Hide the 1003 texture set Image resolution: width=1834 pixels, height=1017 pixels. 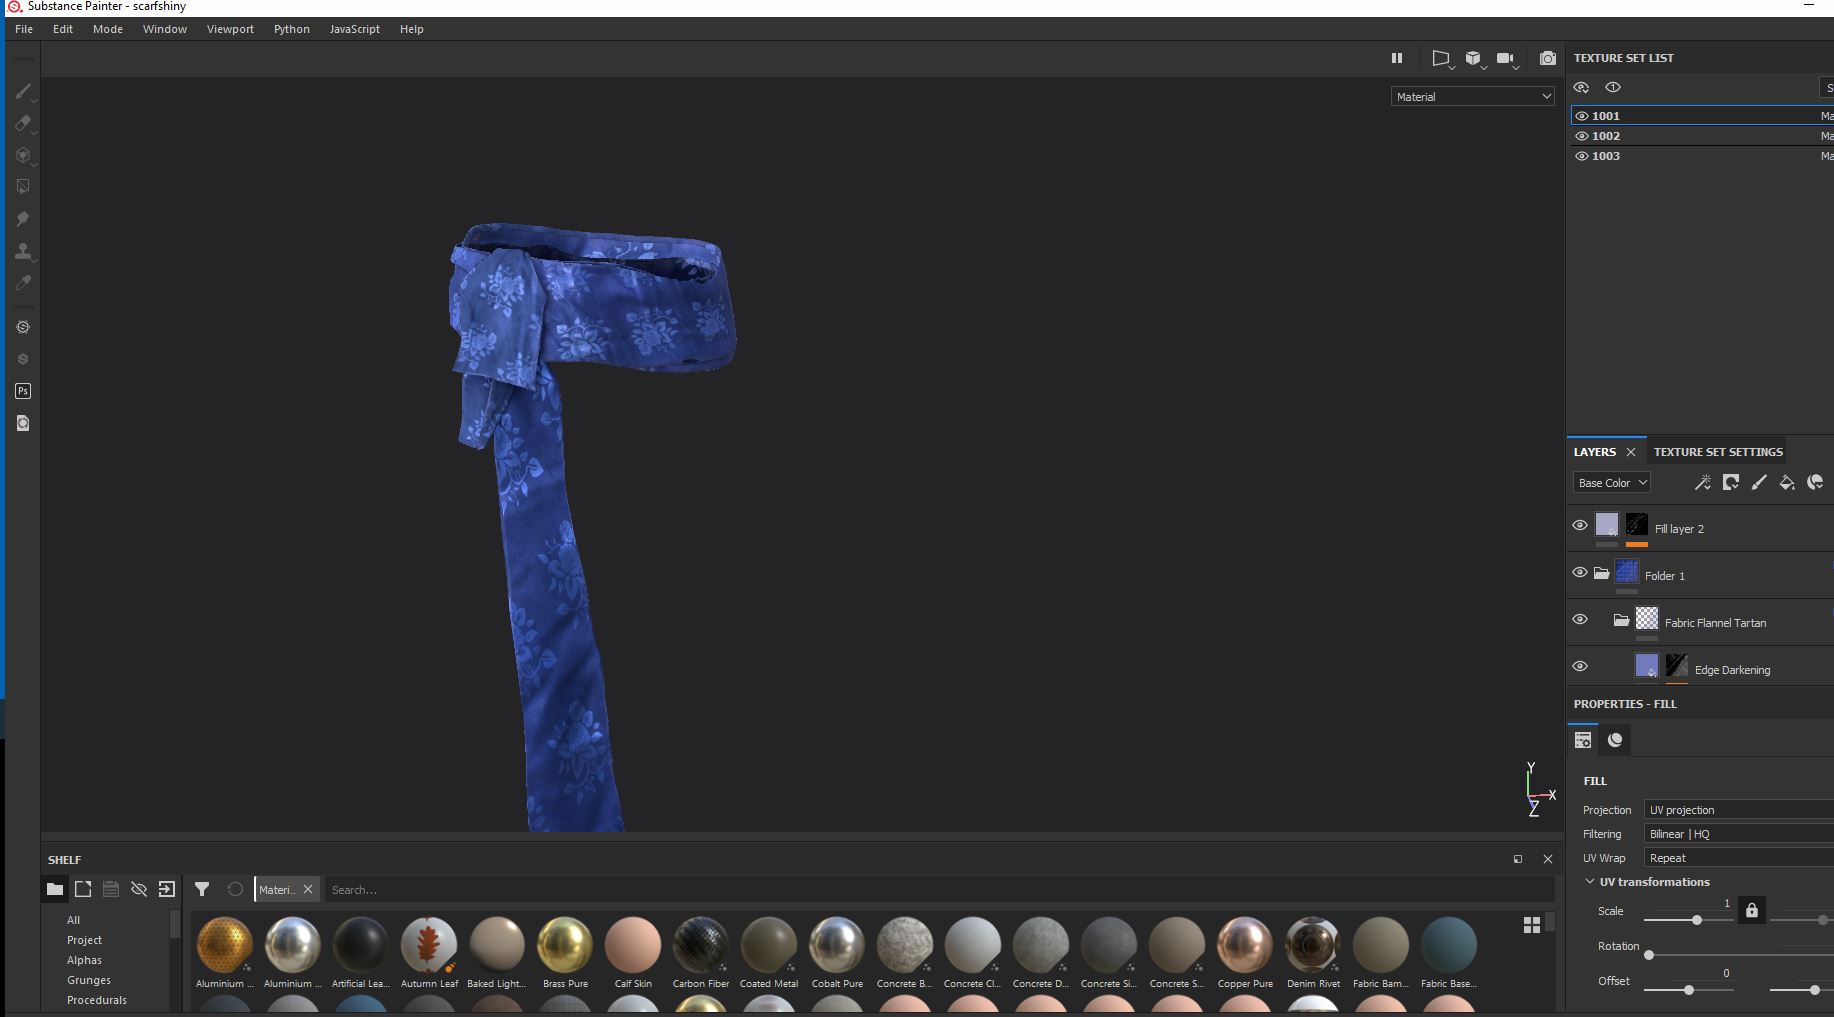(1582, 156)
